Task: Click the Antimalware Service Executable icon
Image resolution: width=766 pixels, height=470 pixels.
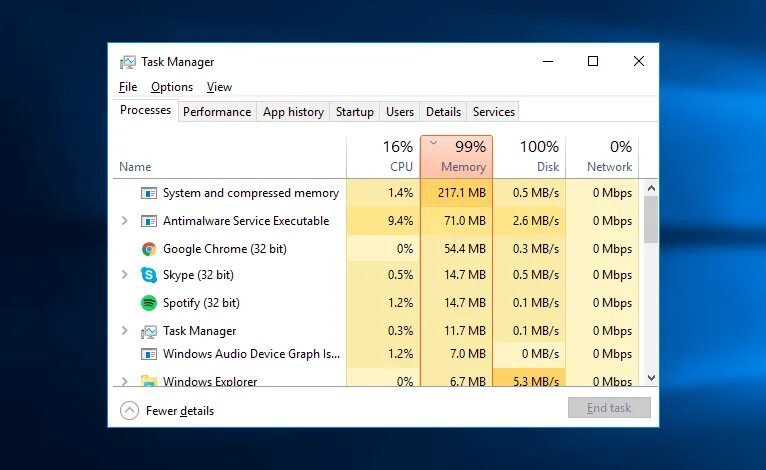Action: pyautogui.click(x=149, y=221)
